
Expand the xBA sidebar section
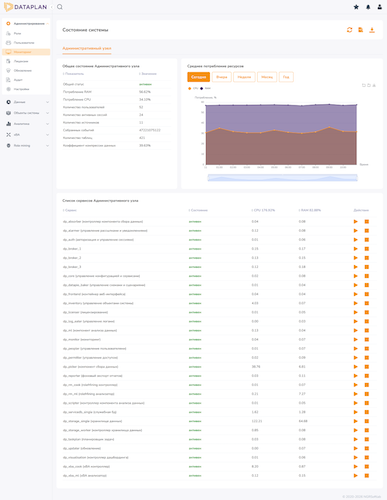click(47, 135)
